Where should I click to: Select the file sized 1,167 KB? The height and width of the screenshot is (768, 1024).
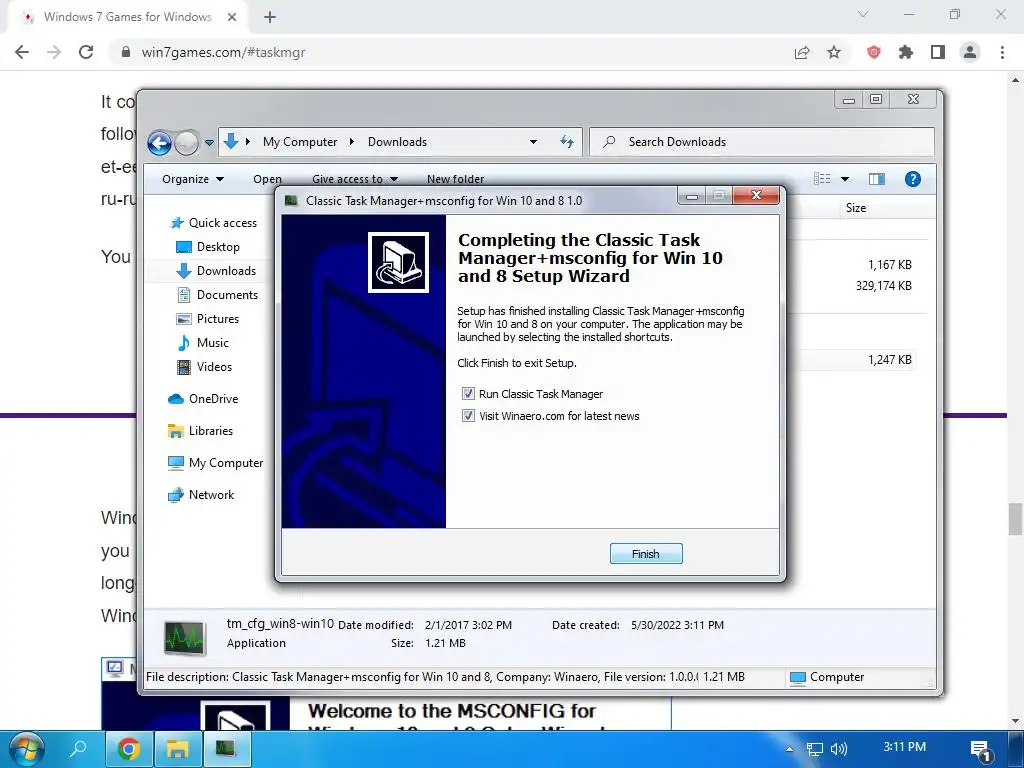[889, 264]
